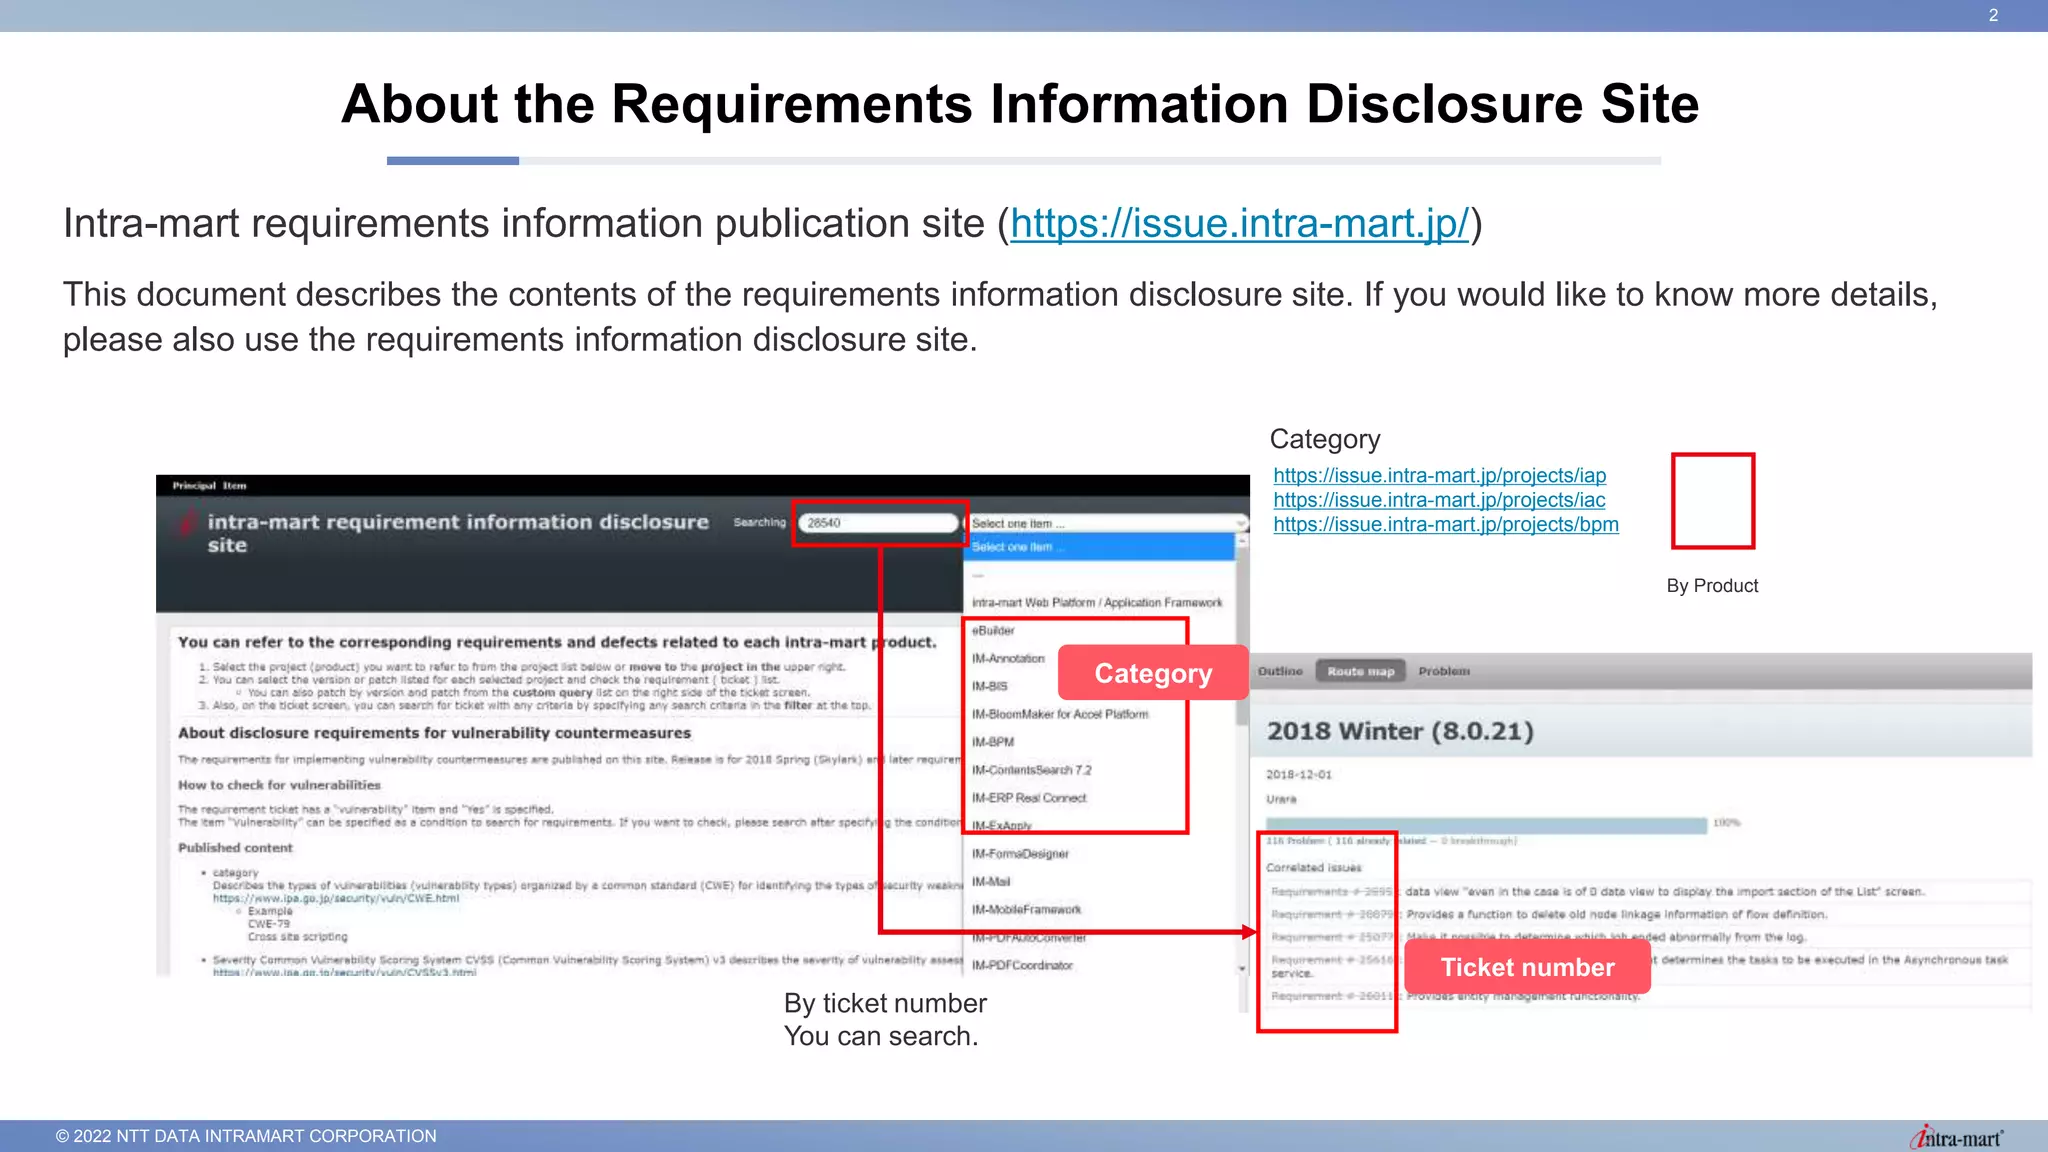Click the intra-mart logo in footer
Viewport: 2048px width, 1152px height.
pos(1957,1138)
